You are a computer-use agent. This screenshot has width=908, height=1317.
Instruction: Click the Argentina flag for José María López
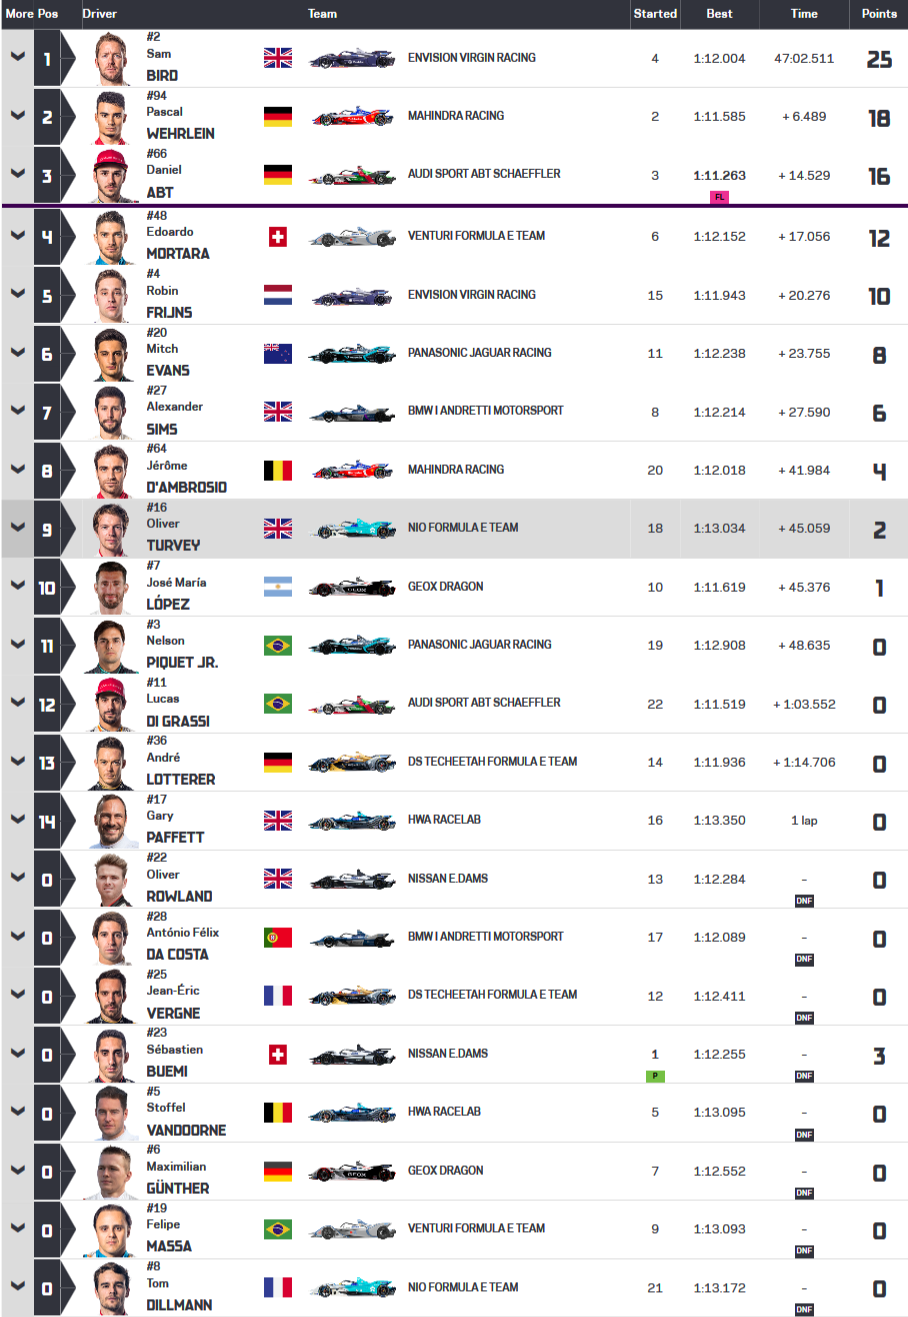pyautogui.click(x=278, y=587)
